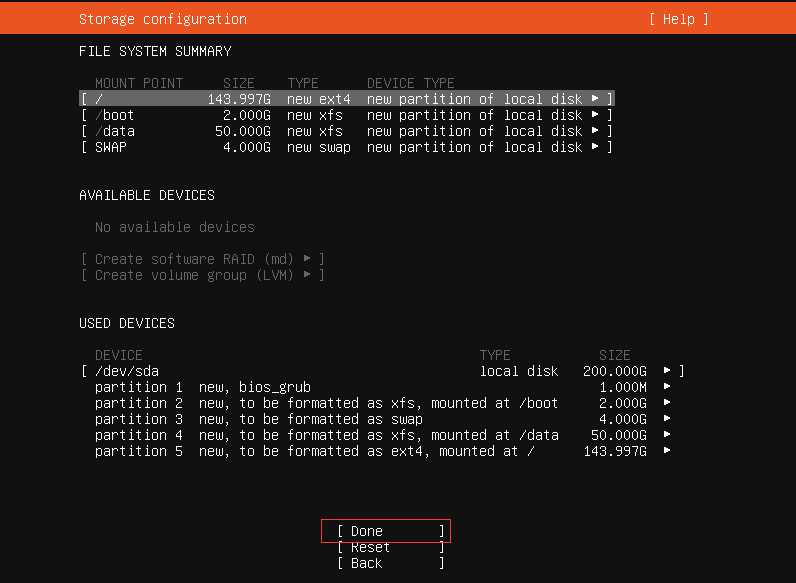Select the Done button
Image resolution: width=796 pixels, height=583 pixels.
390,531
